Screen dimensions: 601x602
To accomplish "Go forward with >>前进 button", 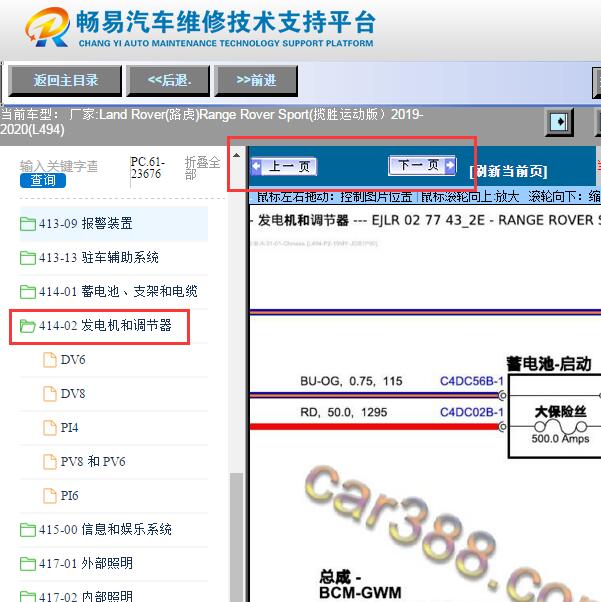I will coord(256,81).
